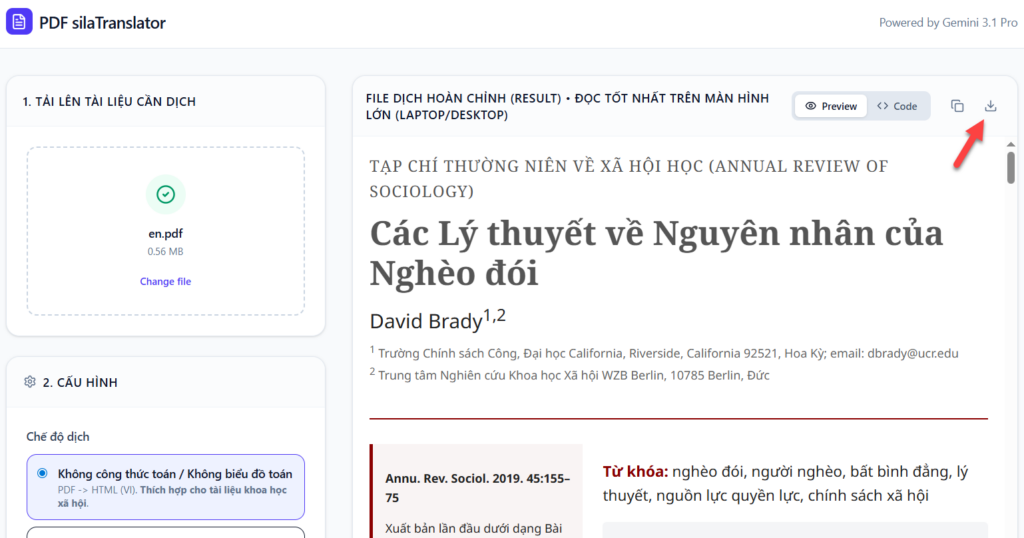1024x538 pixels.
Task: Click the dashed file upload drop zone
Action: click(165, 230)
